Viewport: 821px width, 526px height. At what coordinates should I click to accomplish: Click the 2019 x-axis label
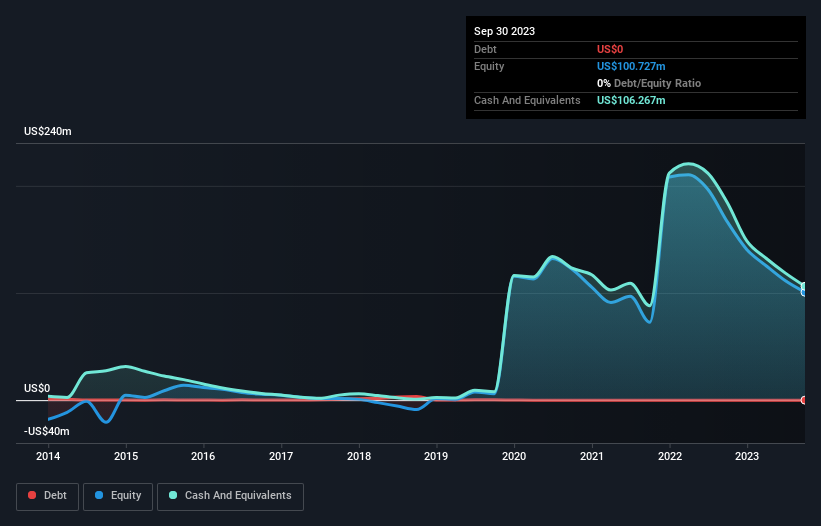(x=436, y=456)
